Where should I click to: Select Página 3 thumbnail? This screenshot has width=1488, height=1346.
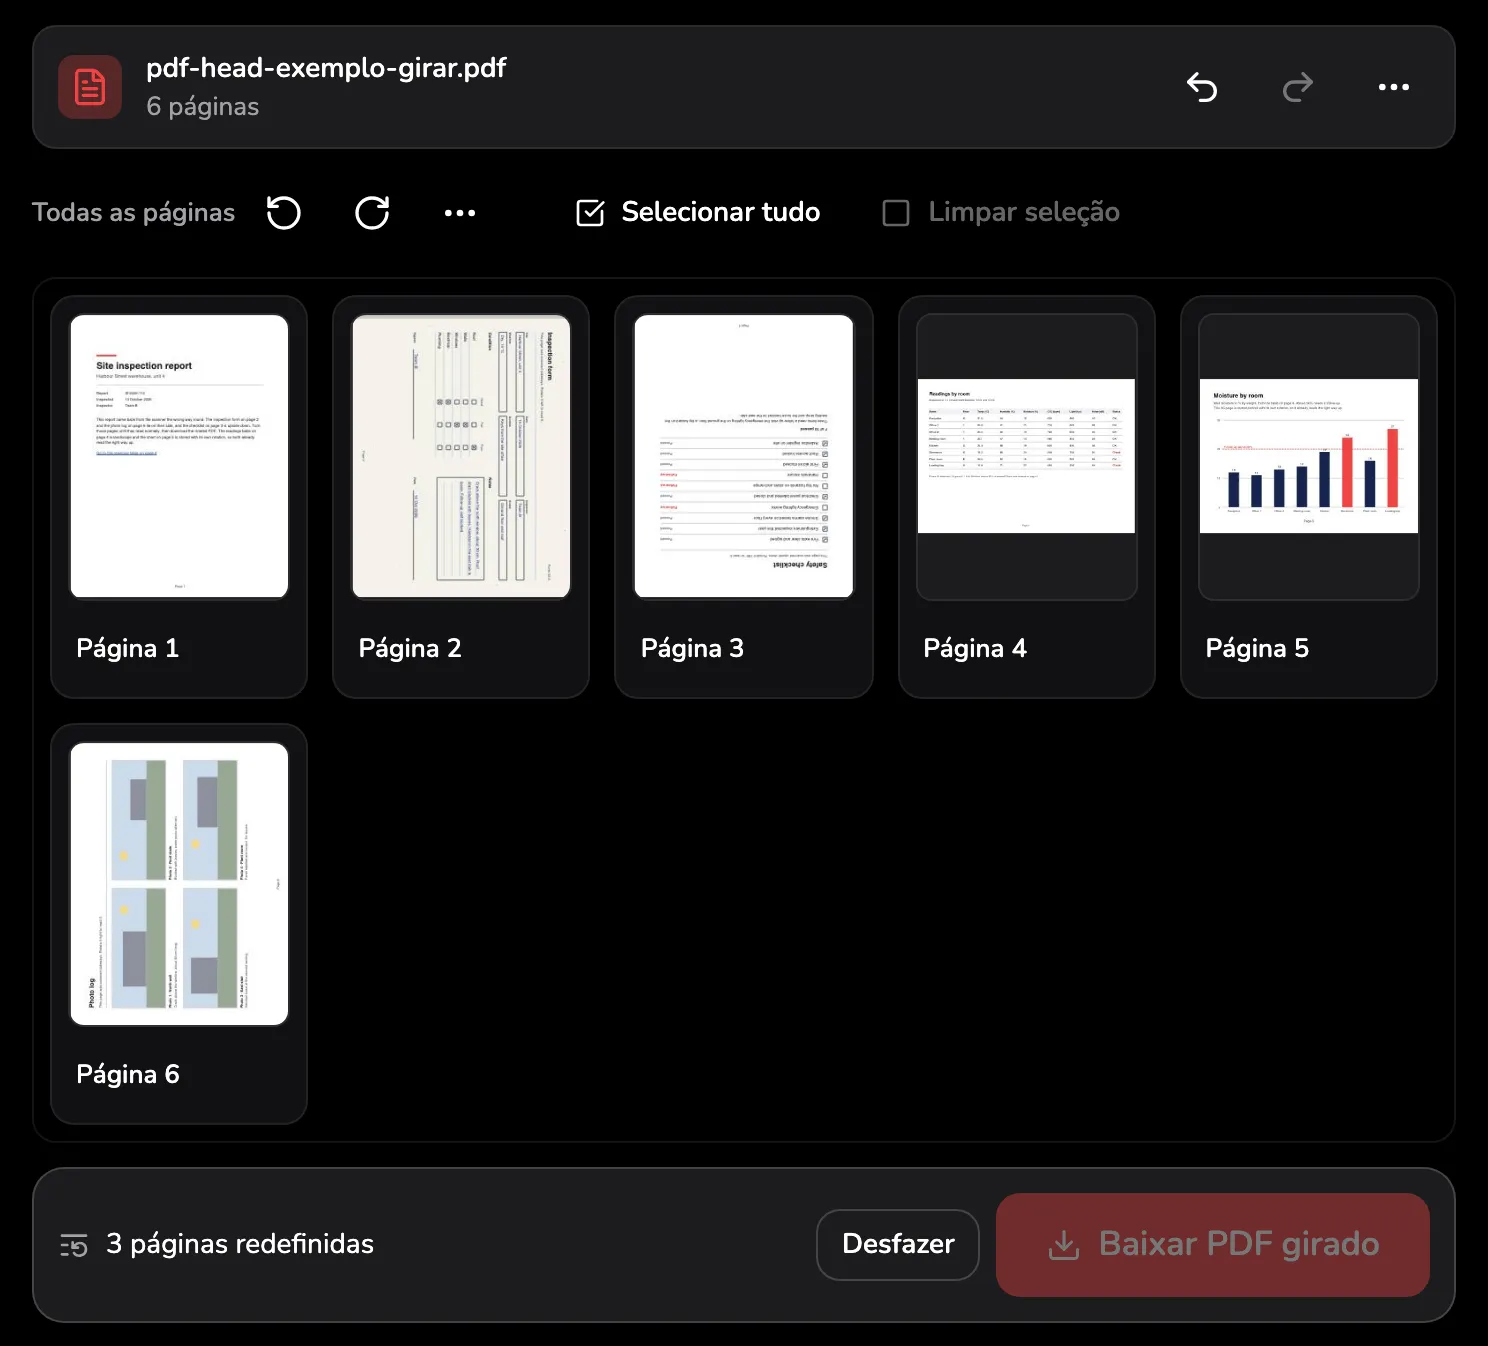tap(744, 456)
